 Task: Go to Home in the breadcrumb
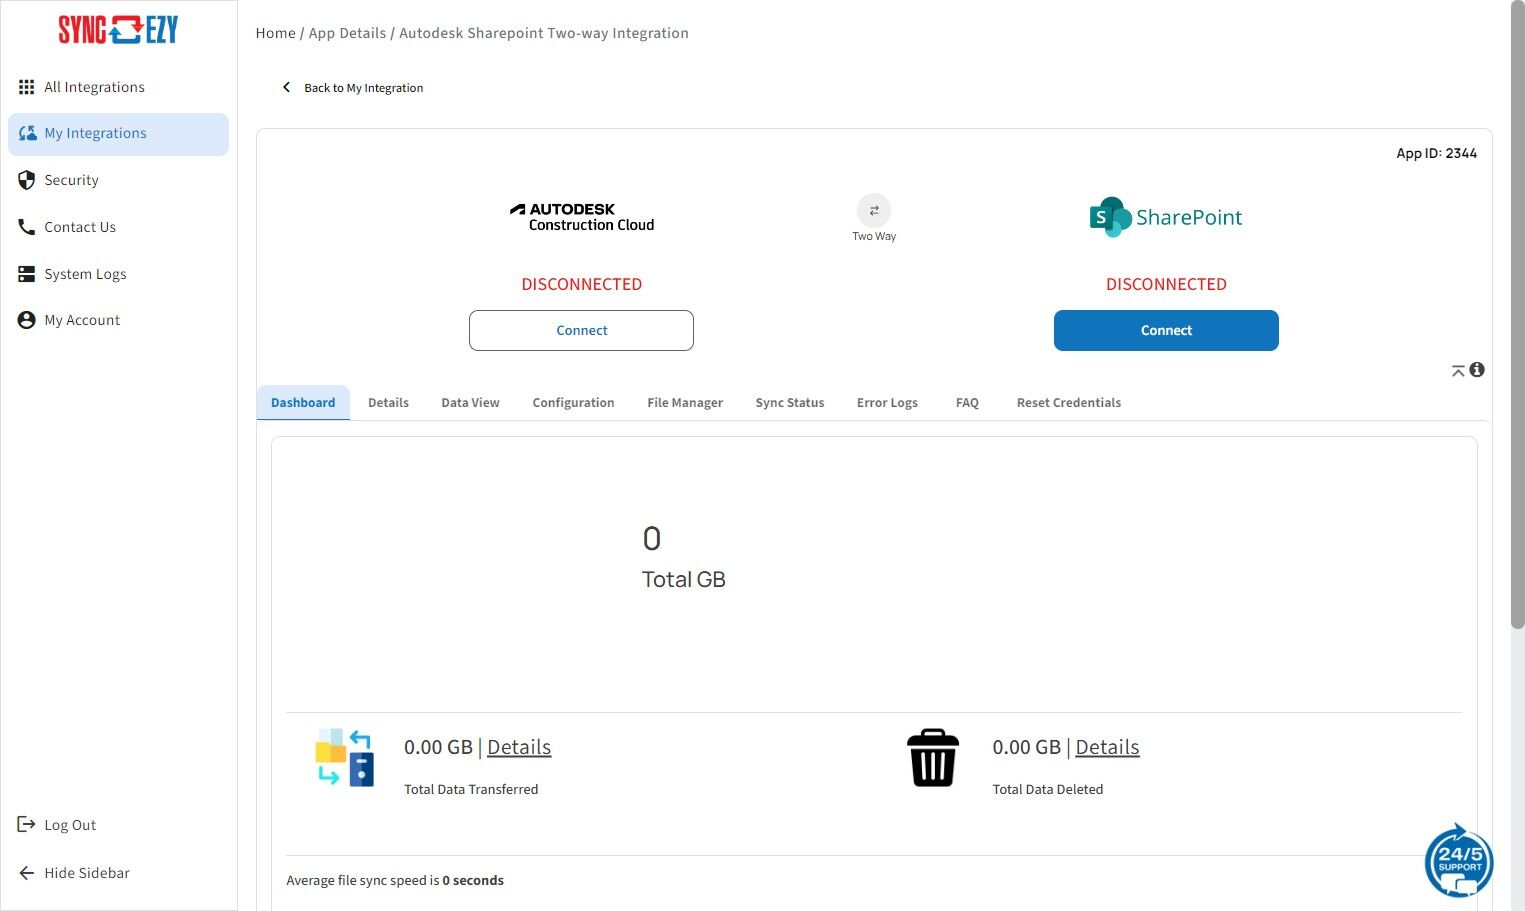click(275, 33)
